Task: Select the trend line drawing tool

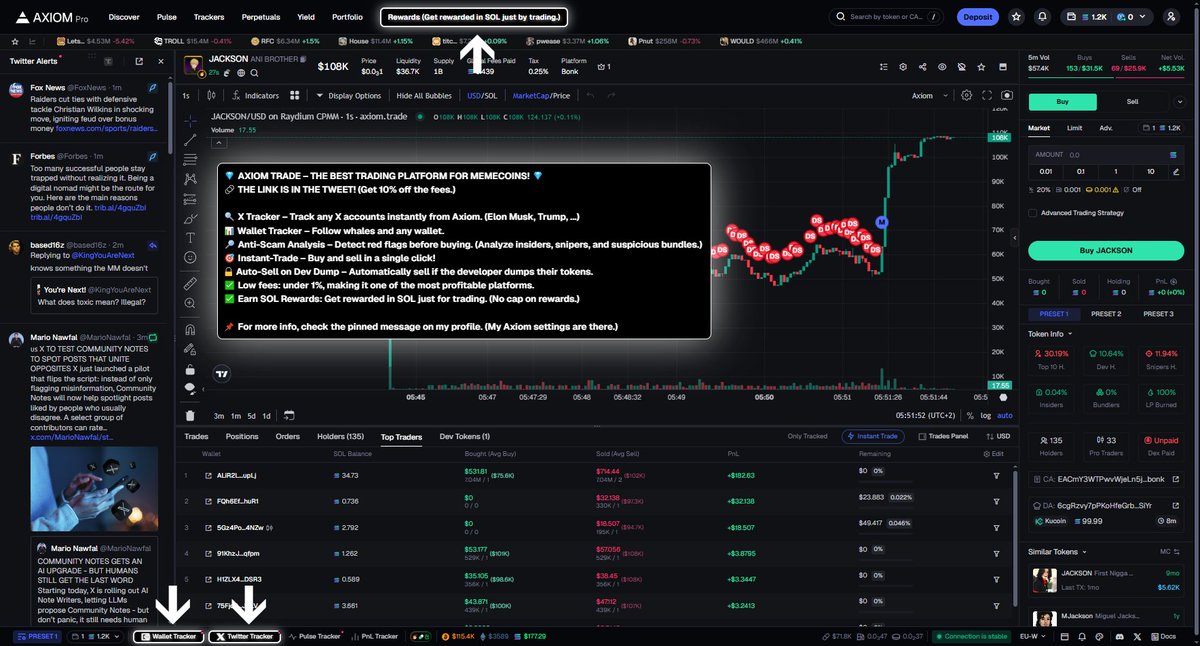Action: point(190,141)
